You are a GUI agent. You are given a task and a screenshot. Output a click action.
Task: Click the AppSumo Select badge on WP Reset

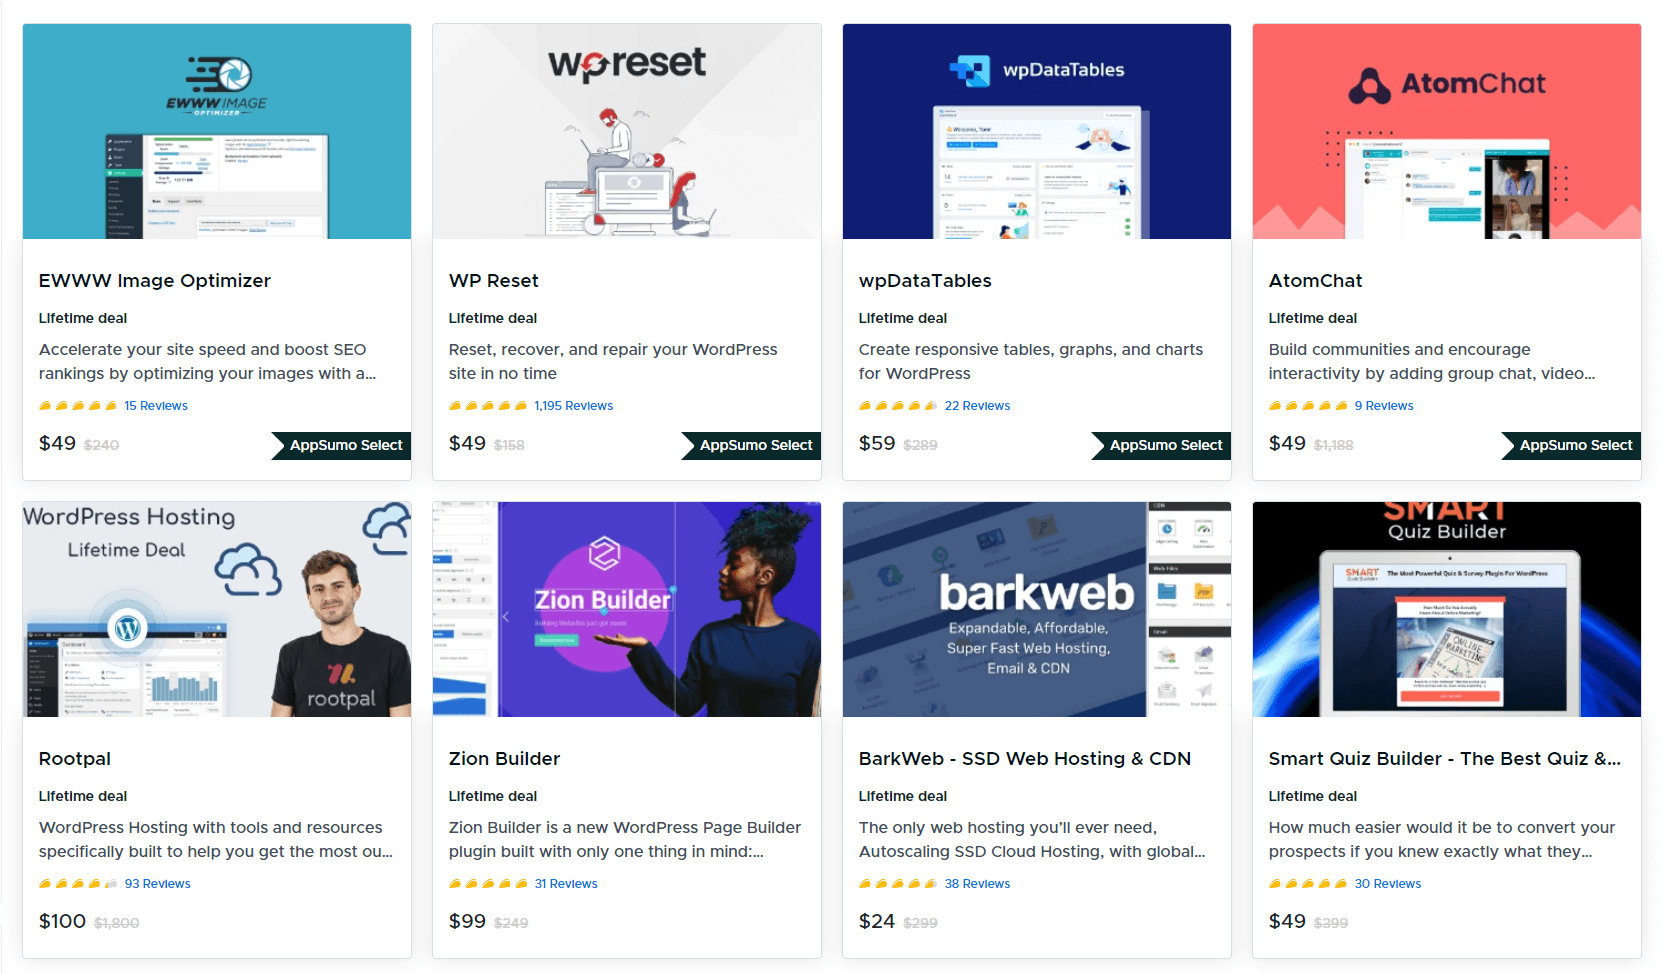[751, 445]
